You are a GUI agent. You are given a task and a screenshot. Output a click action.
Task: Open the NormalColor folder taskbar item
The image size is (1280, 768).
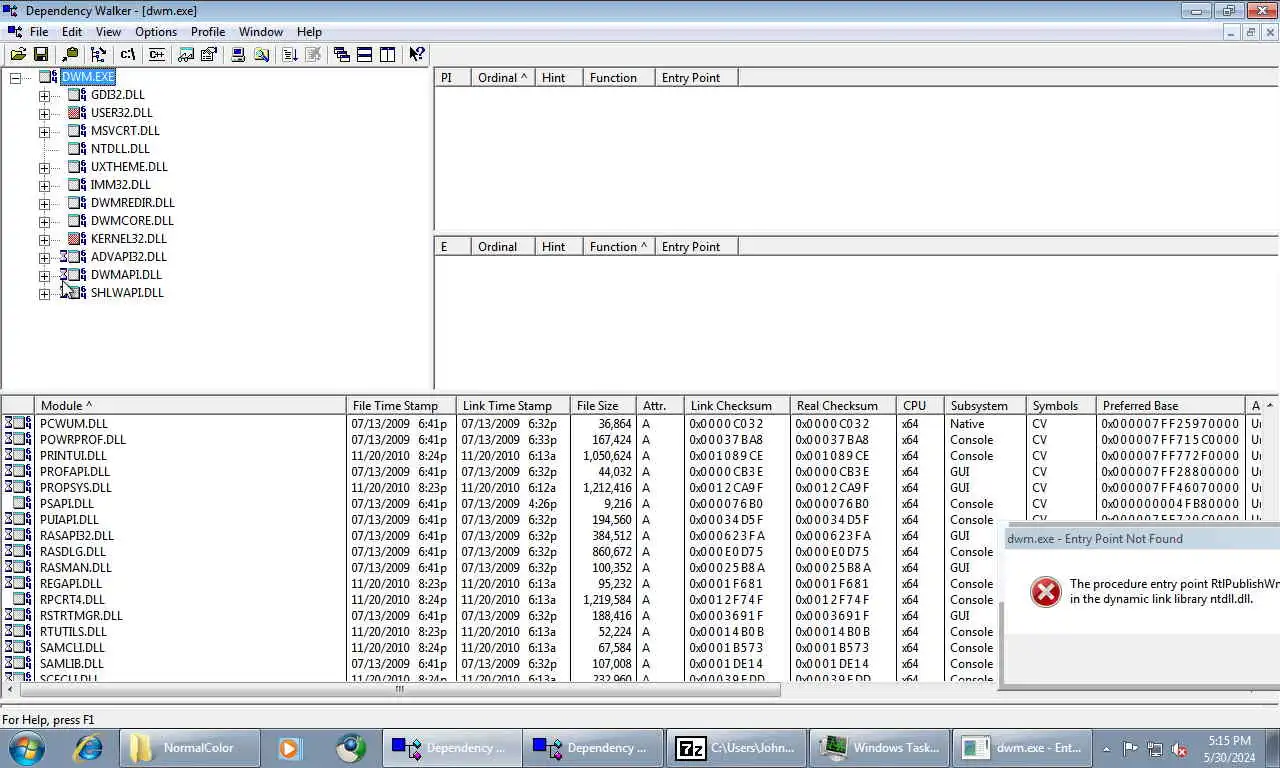pos(190,747)
